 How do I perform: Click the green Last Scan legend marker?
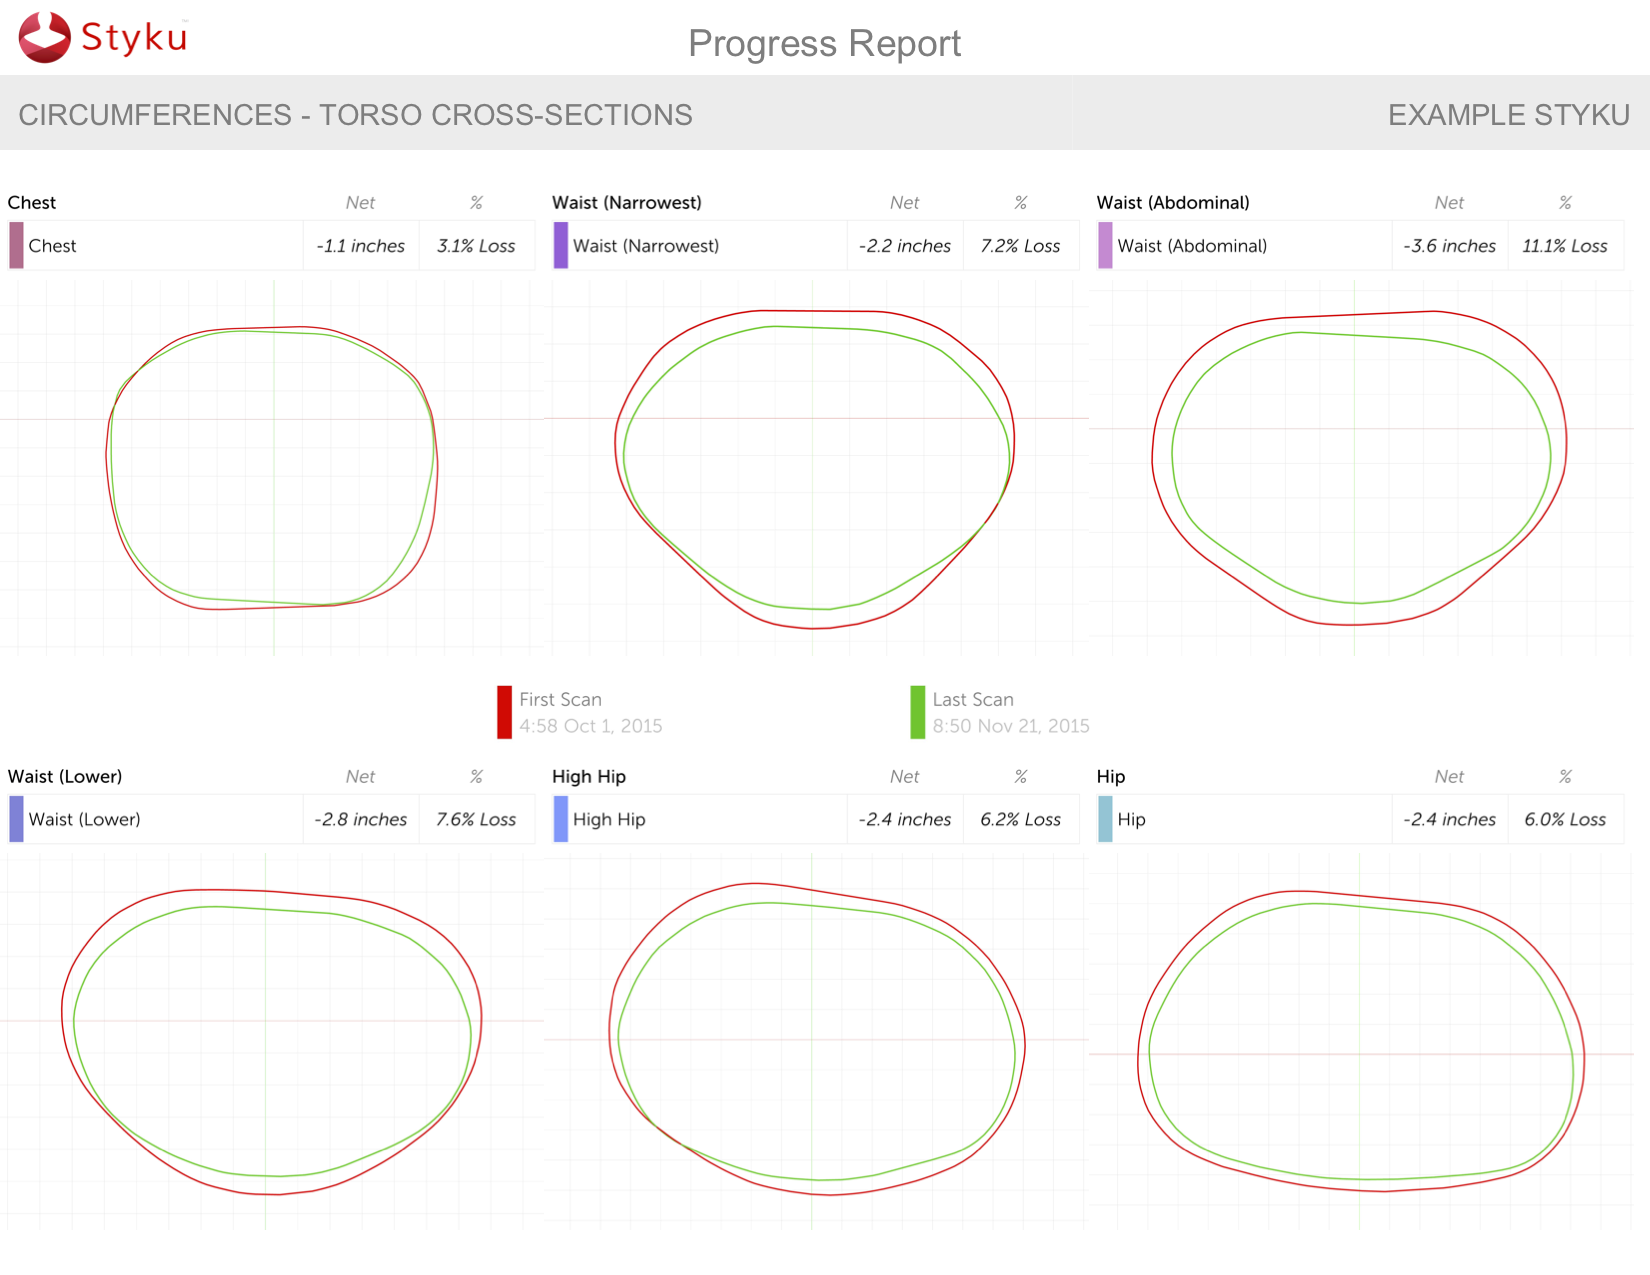coord(918,712)
